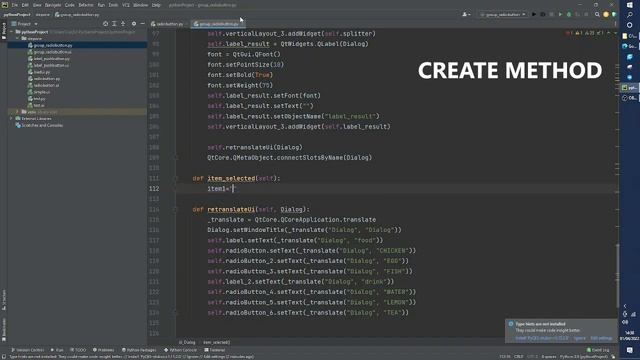Click item_selected breadcrumb below the editor
640x360 pixels.
(217, 342)
